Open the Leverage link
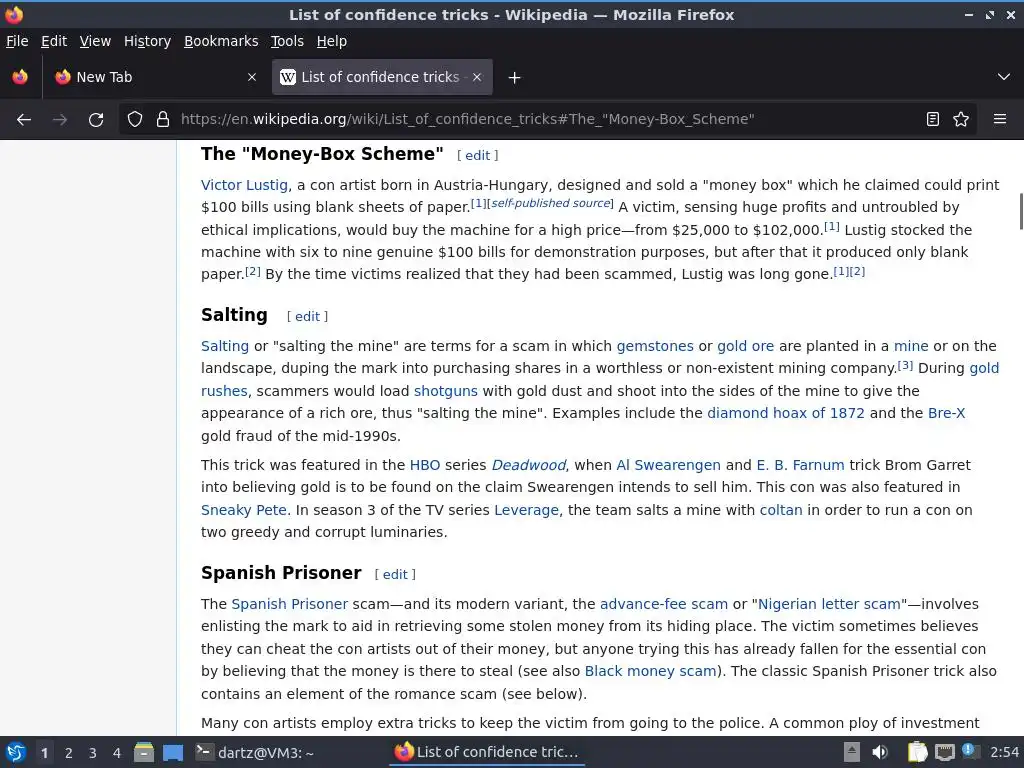Image resolution: width=1024 pixels, height=768 pixels. coord(526,510)
